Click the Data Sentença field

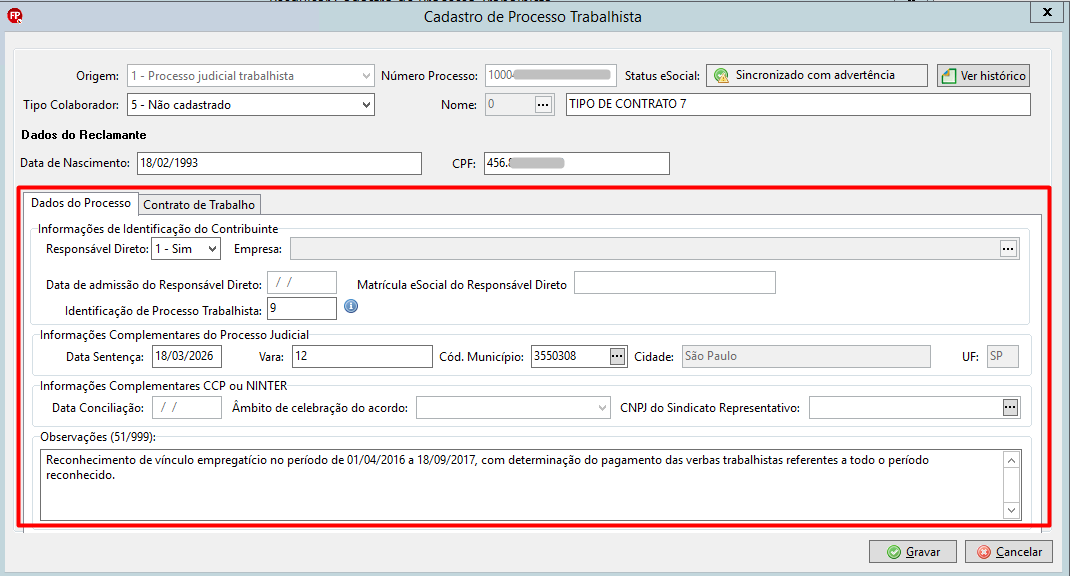click(187, 356)
